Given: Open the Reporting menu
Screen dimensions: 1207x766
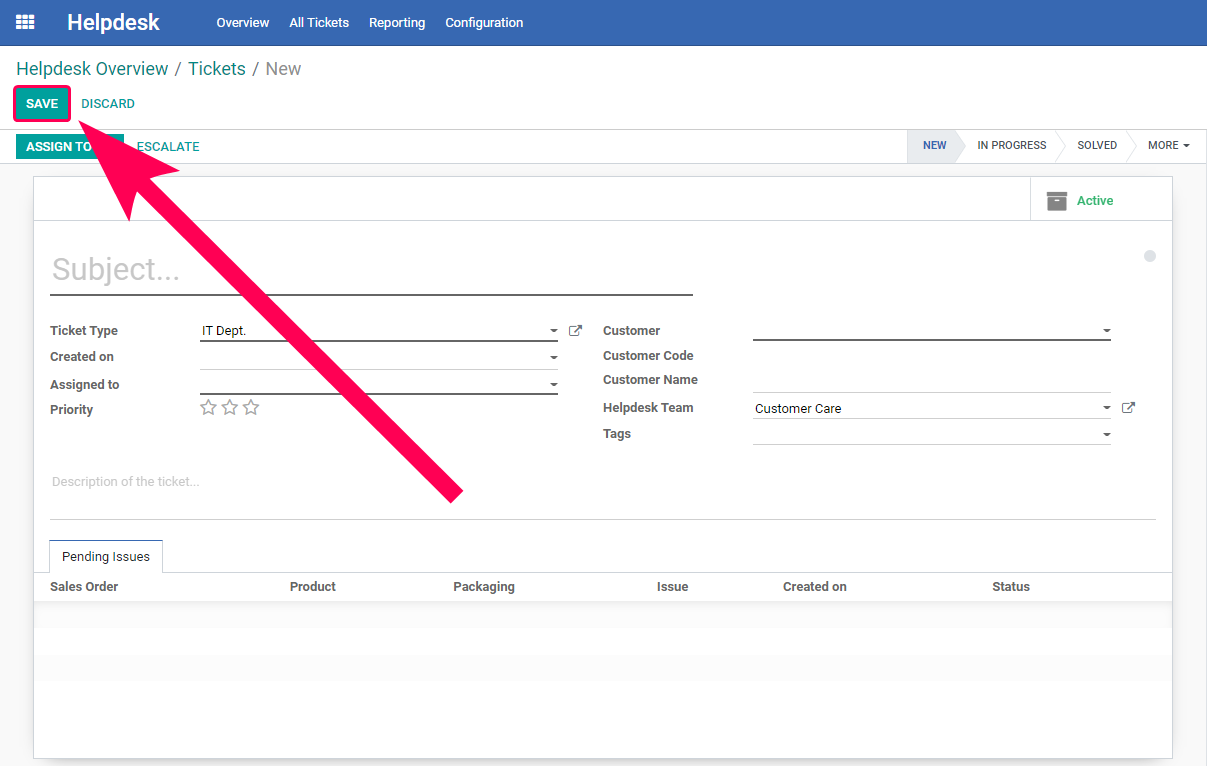Looking at the screenshot, I should click(397, 22).
